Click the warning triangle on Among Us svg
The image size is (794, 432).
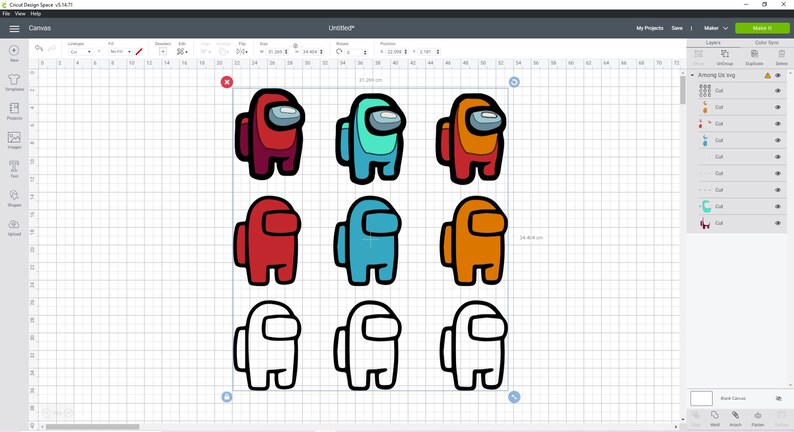coord(768,75)
